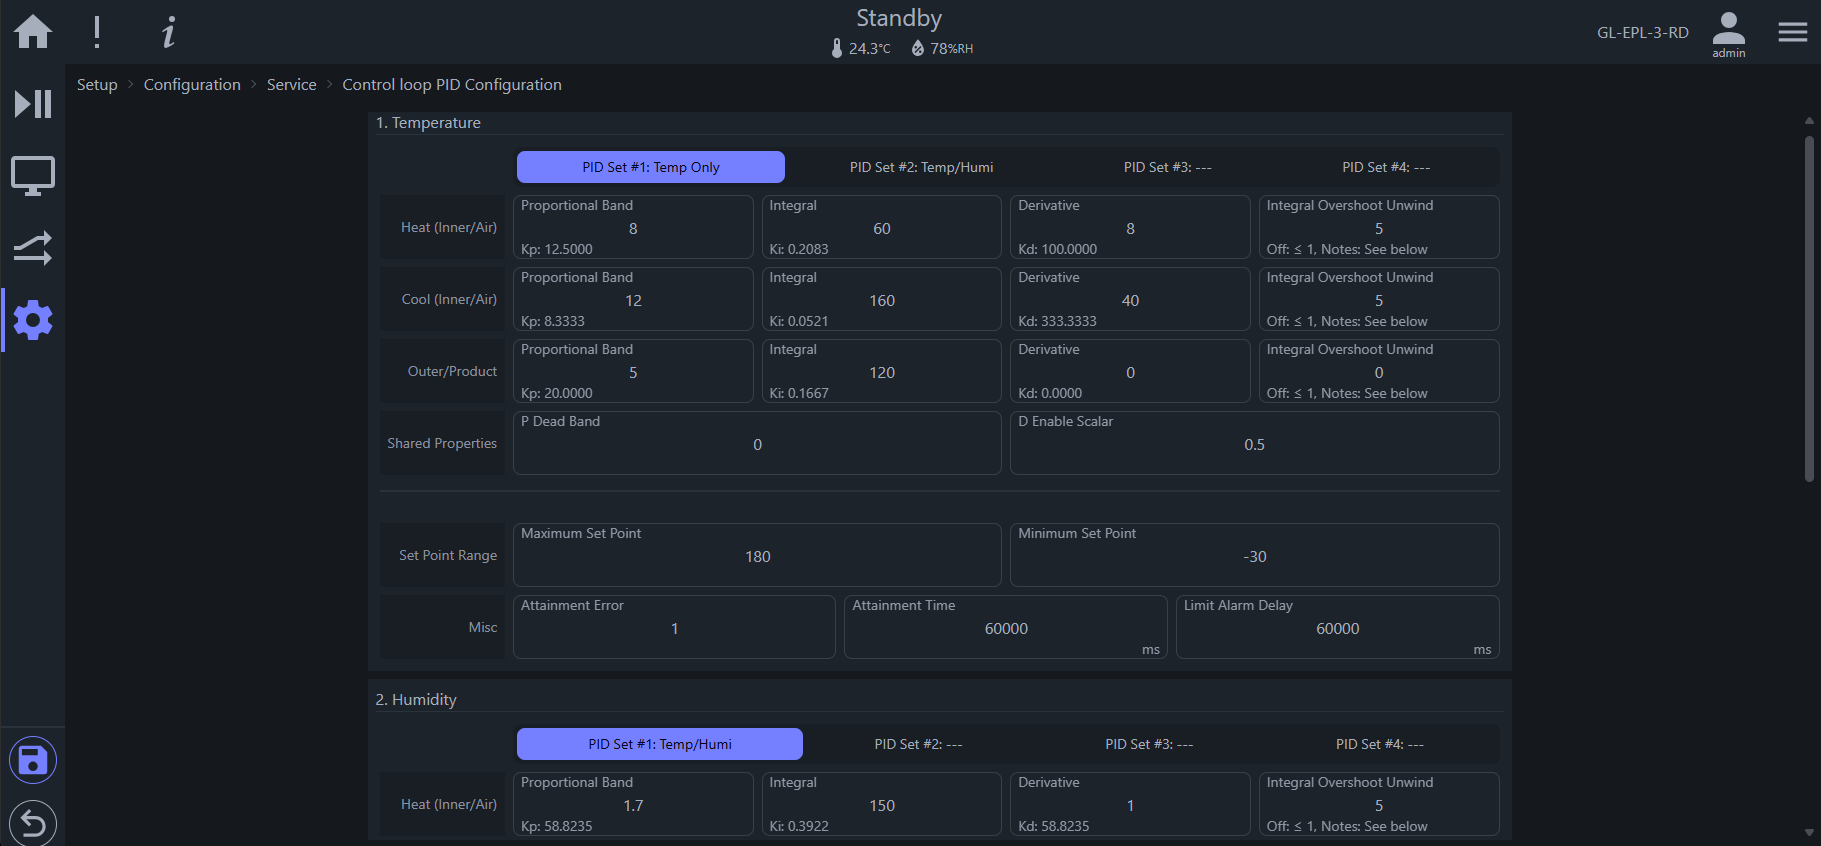Open the admin user profile icon
This screenshot has width=1821, height=846.
[1728, 34]
